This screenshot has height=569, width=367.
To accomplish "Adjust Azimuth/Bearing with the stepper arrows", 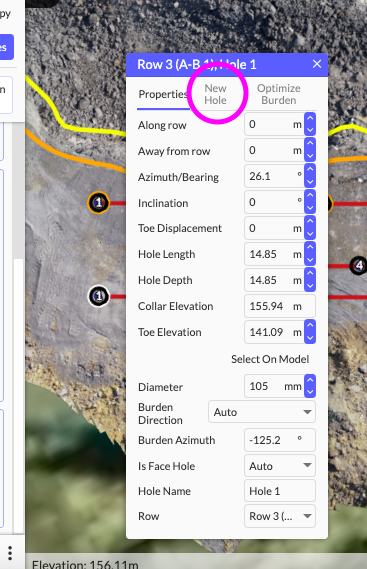I will tap(310, 176).
